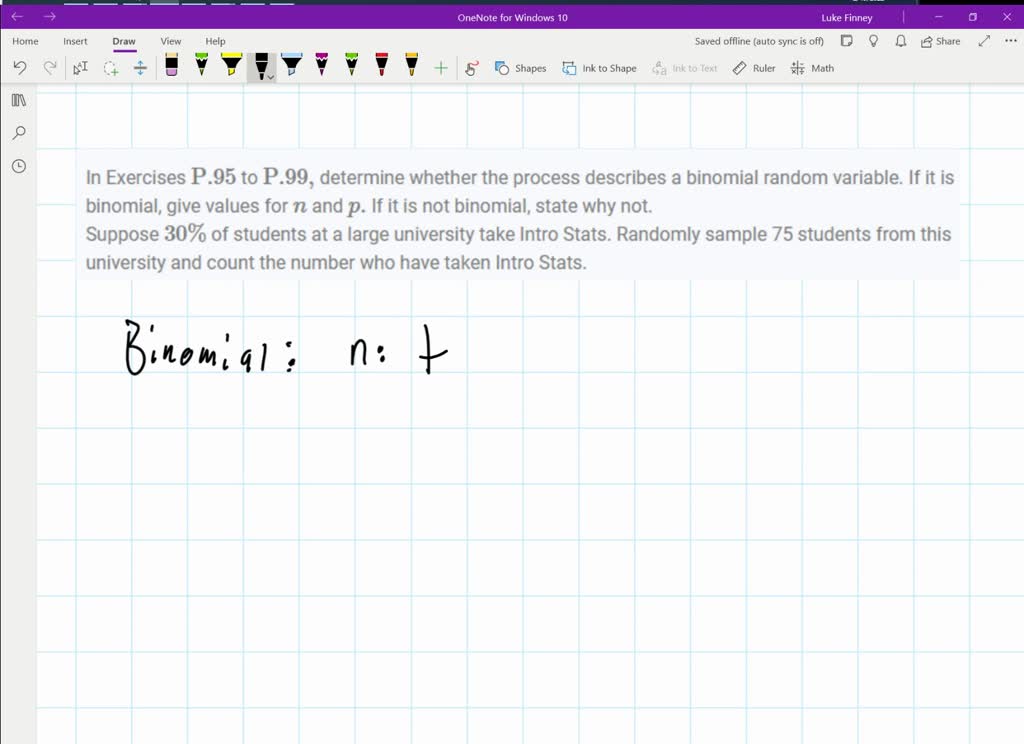Select the lime green pencil
Viewport: 1024px width, 744px height.
tap(351, 65)
